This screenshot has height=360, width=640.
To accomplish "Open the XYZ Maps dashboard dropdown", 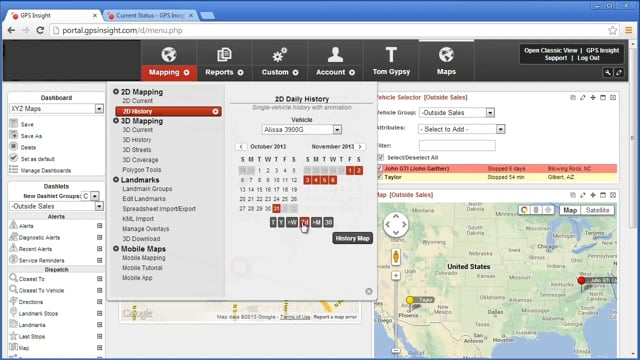I will coord(56,109).
